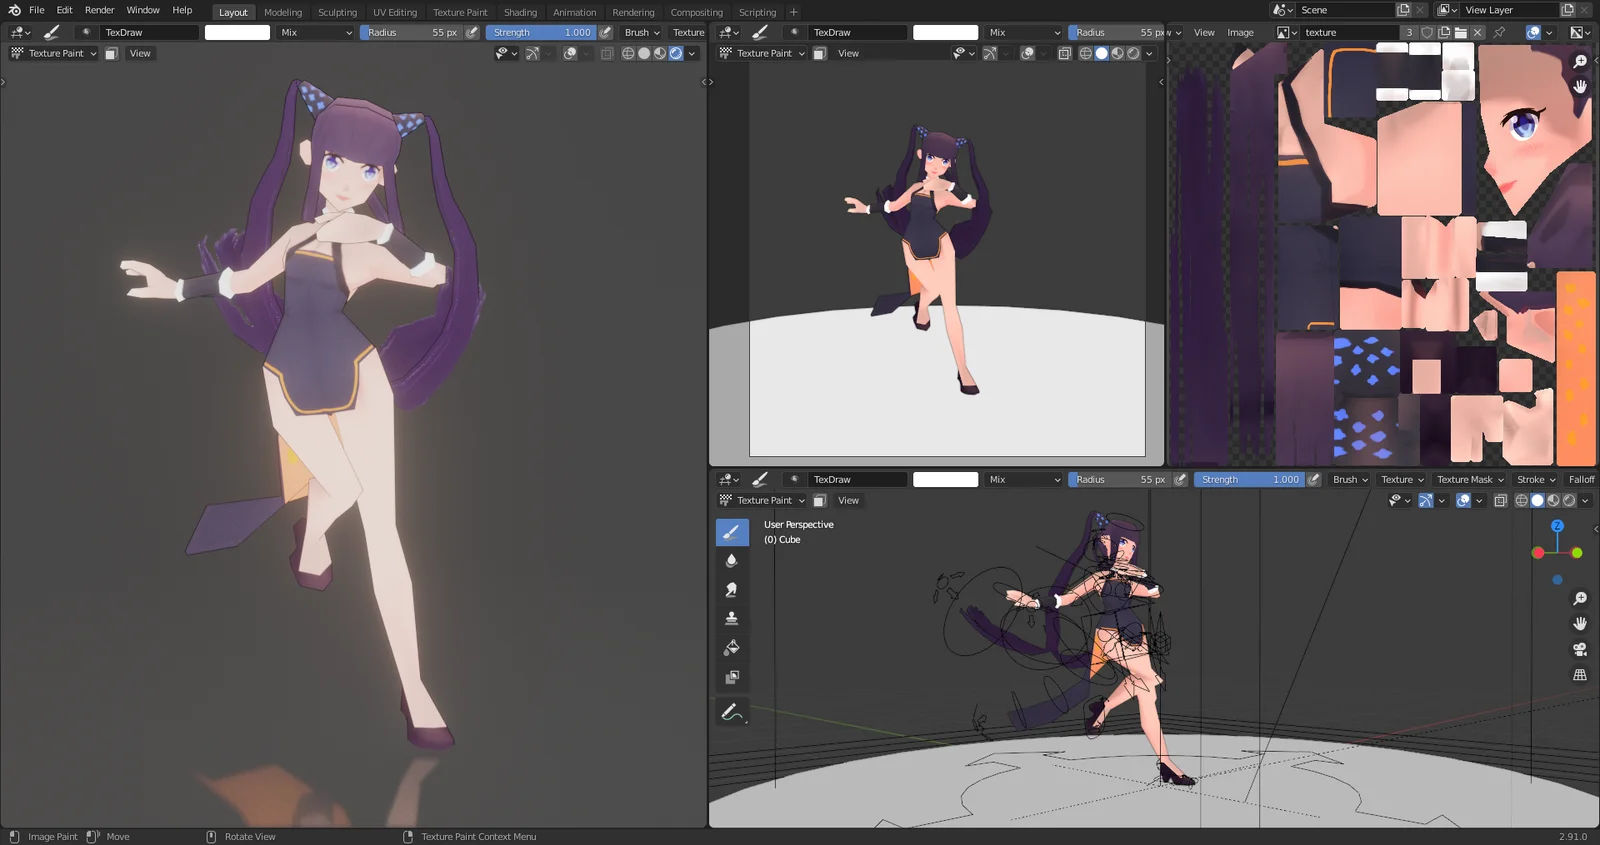Screen dimensions: 1600x845
Task: Click the pan hand in the image editor
Action: tap(1580, 86)
